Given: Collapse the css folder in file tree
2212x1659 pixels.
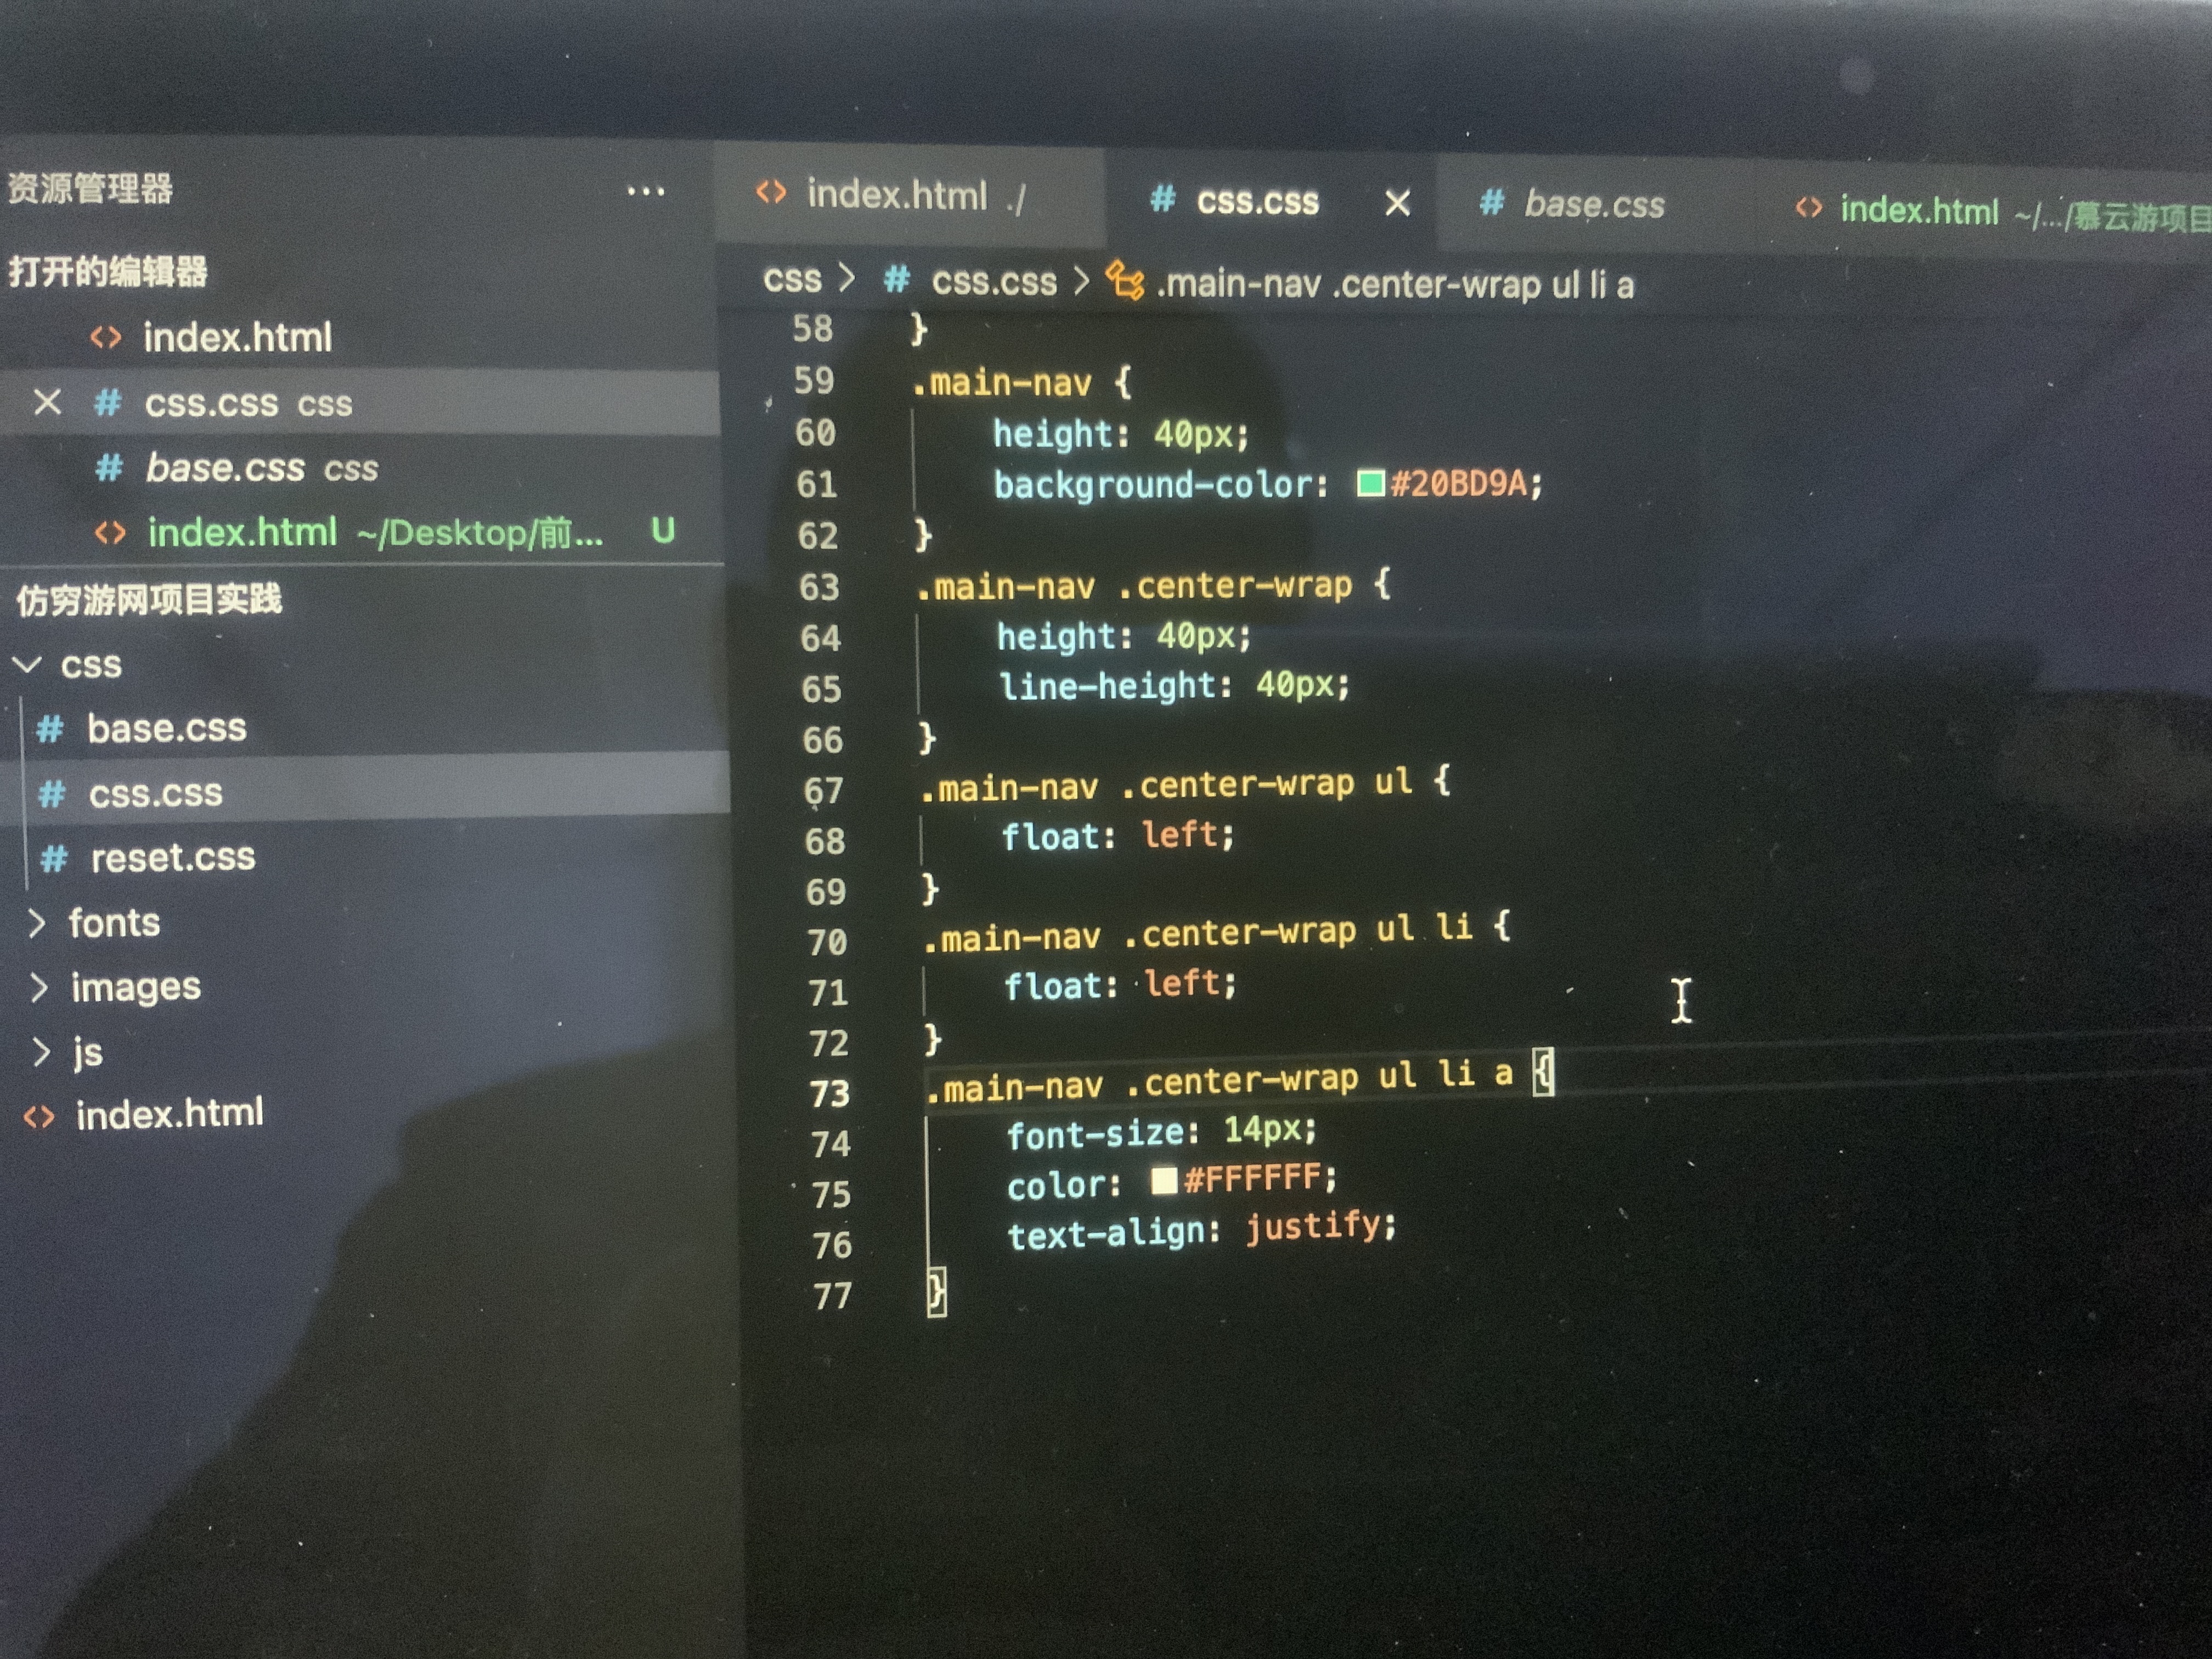Looking at the screenshot, I should (x=68, y=664).
